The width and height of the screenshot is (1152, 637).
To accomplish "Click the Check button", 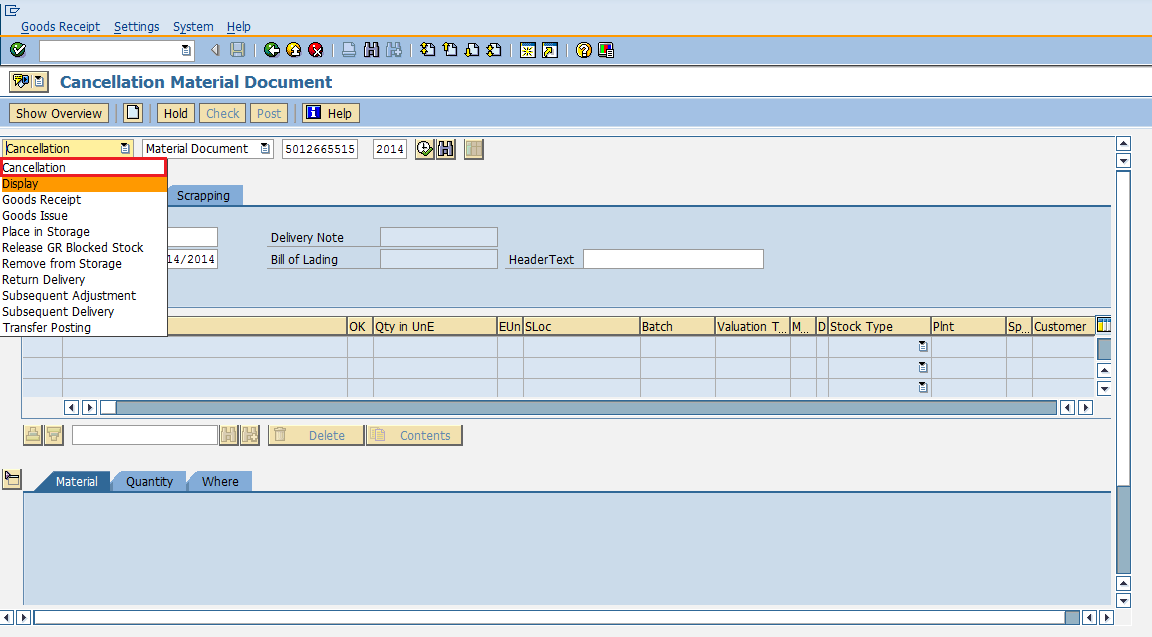I will [223, 113].
